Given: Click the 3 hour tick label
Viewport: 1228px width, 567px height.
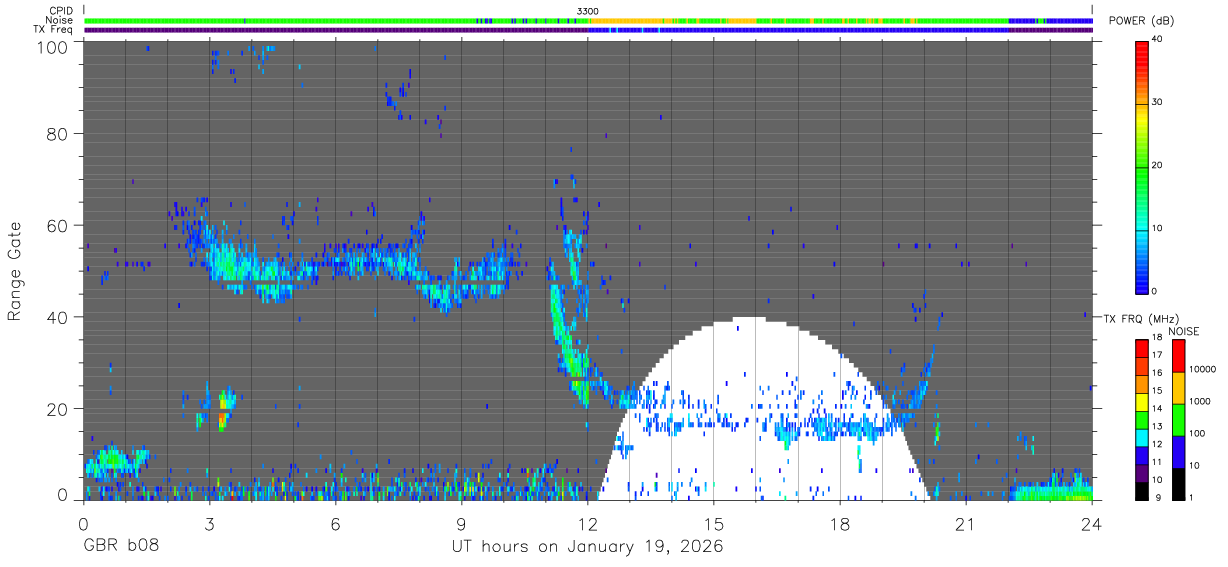Looking at the screenshot, I should click(x=210, y=524).
